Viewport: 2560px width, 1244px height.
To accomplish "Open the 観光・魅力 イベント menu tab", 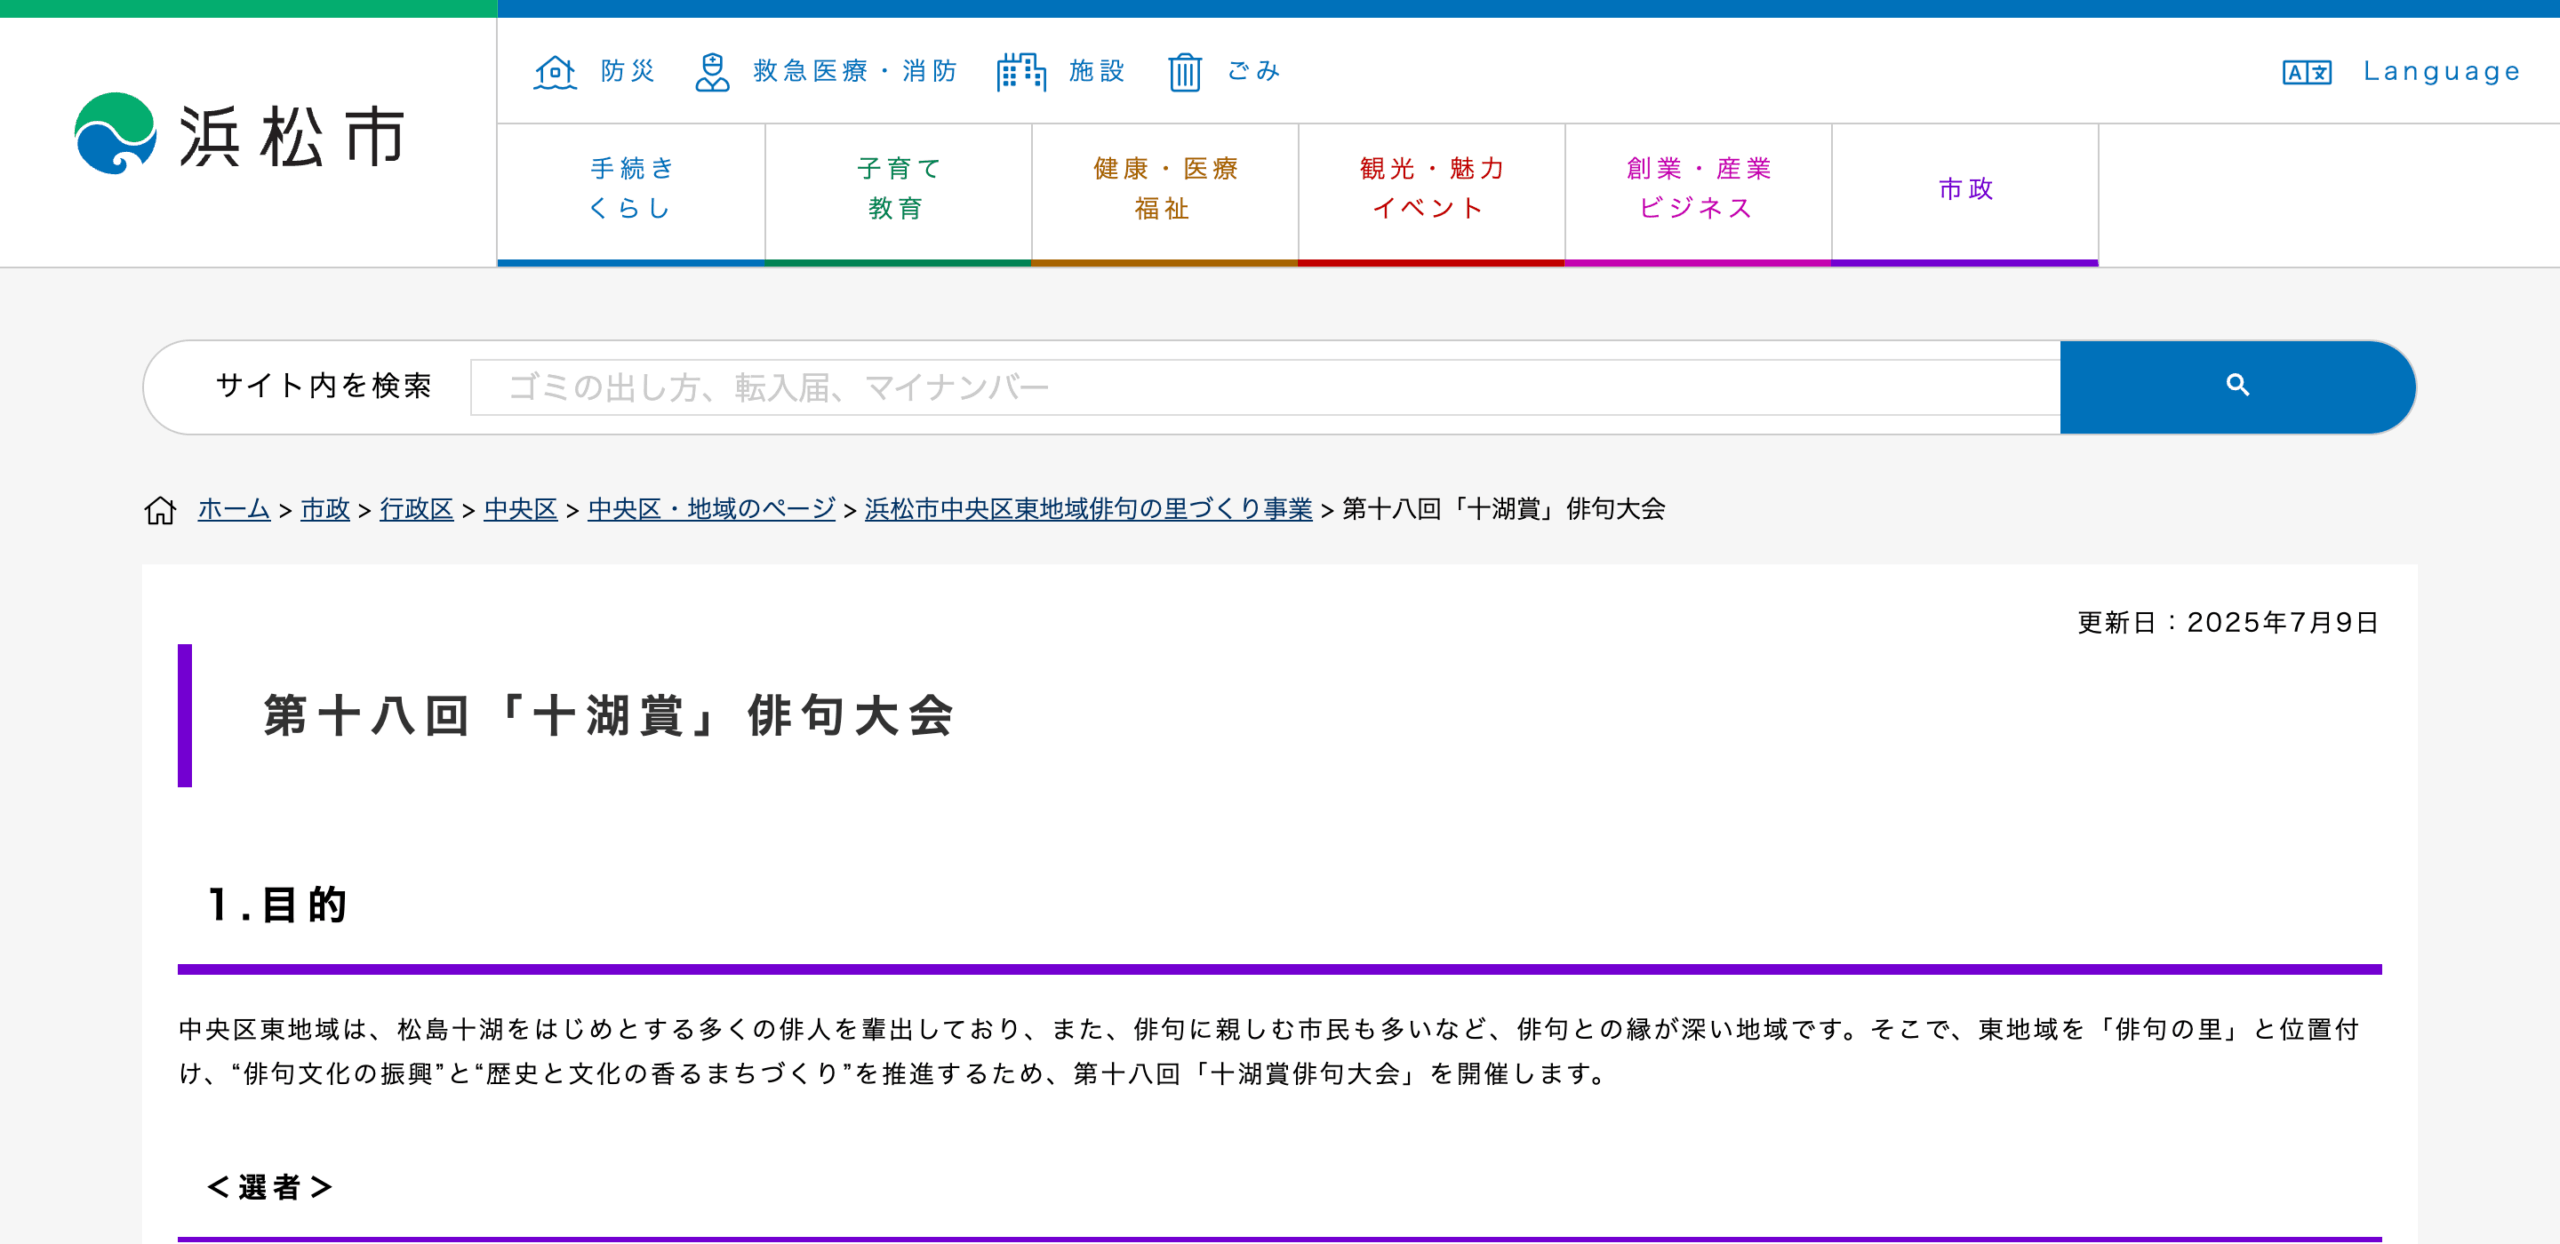I will click(x=1431, y=193).
